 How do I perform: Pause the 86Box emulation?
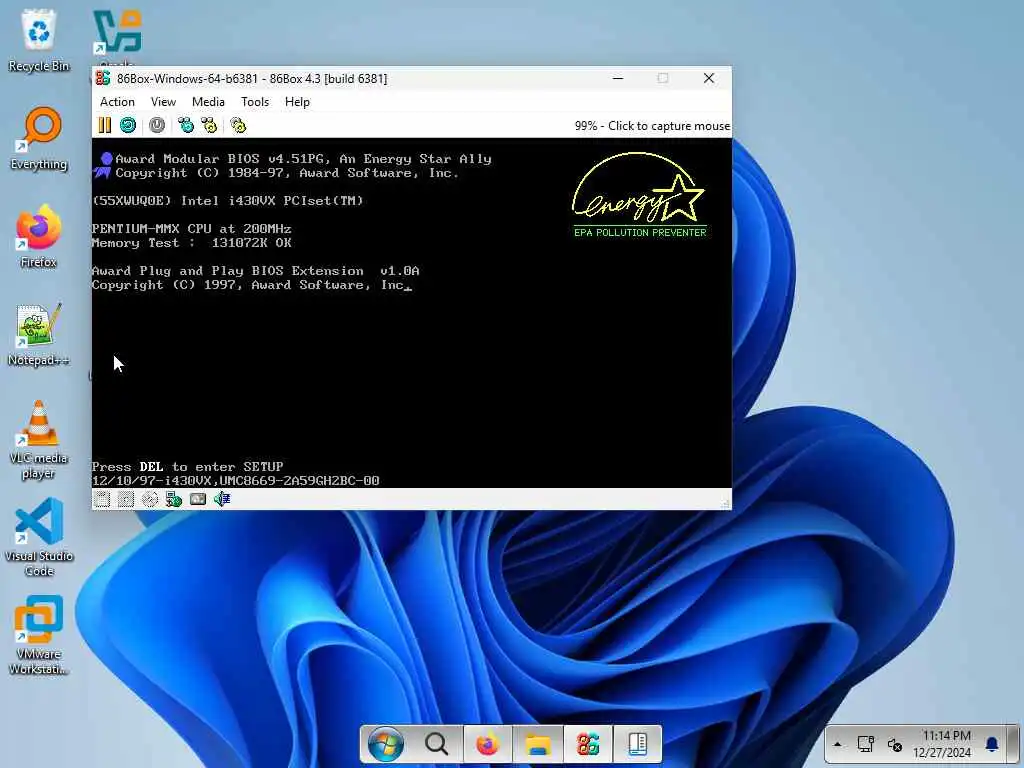(x=104, y=125)
